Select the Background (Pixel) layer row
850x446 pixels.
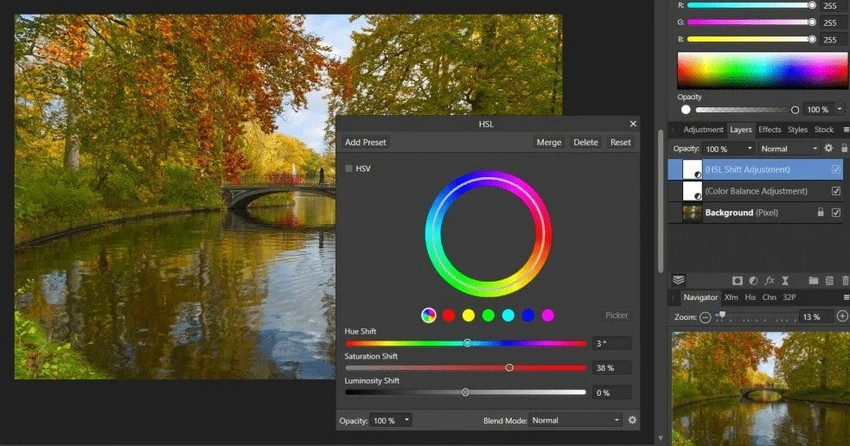coord(756,212)
